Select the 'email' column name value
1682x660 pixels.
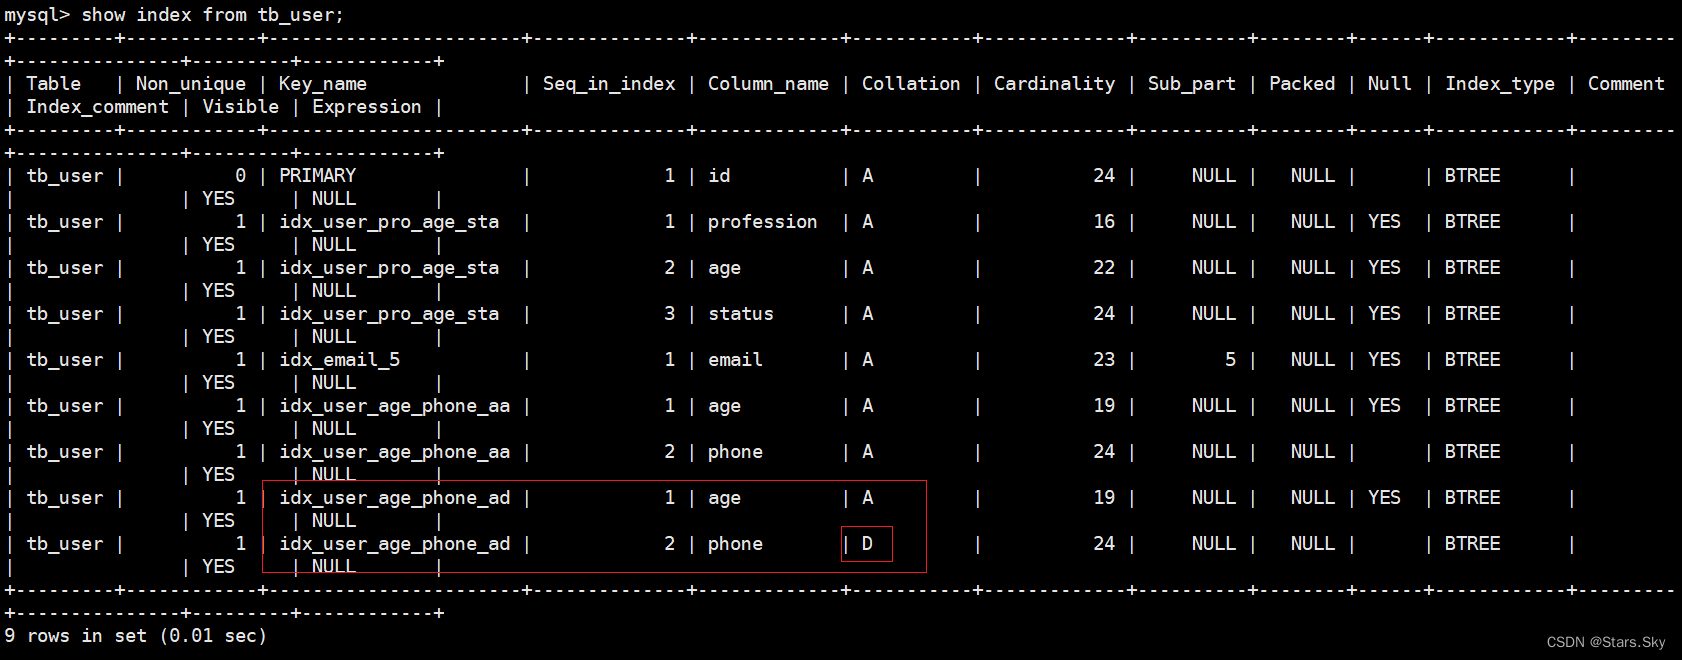coord(735,360)
